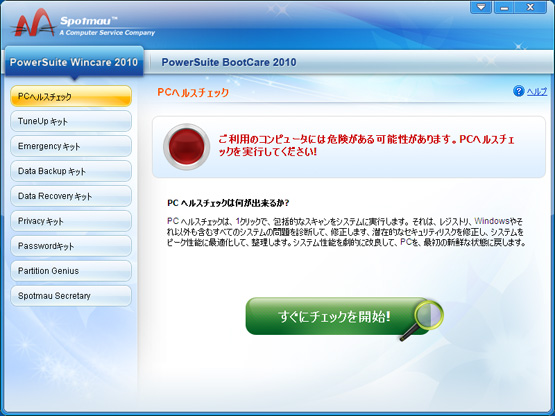This screenshot has height=416, width=555.
Task: Open the Password キット section
Action: tap(71, 246)
